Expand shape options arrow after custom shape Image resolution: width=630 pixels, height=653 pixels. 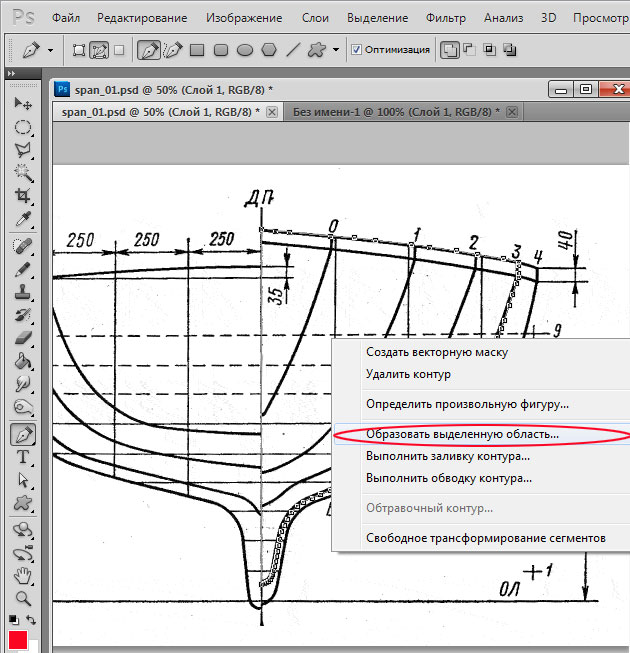336,49
